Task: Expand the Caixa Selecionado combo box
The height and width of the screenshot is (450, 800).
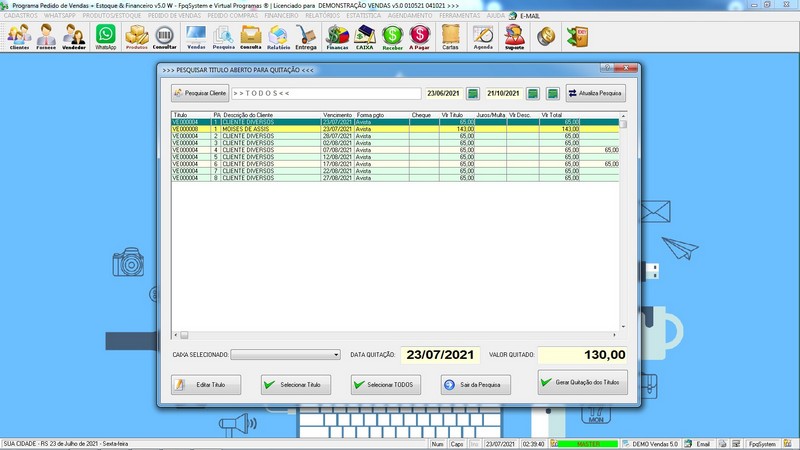Action: 336,355
